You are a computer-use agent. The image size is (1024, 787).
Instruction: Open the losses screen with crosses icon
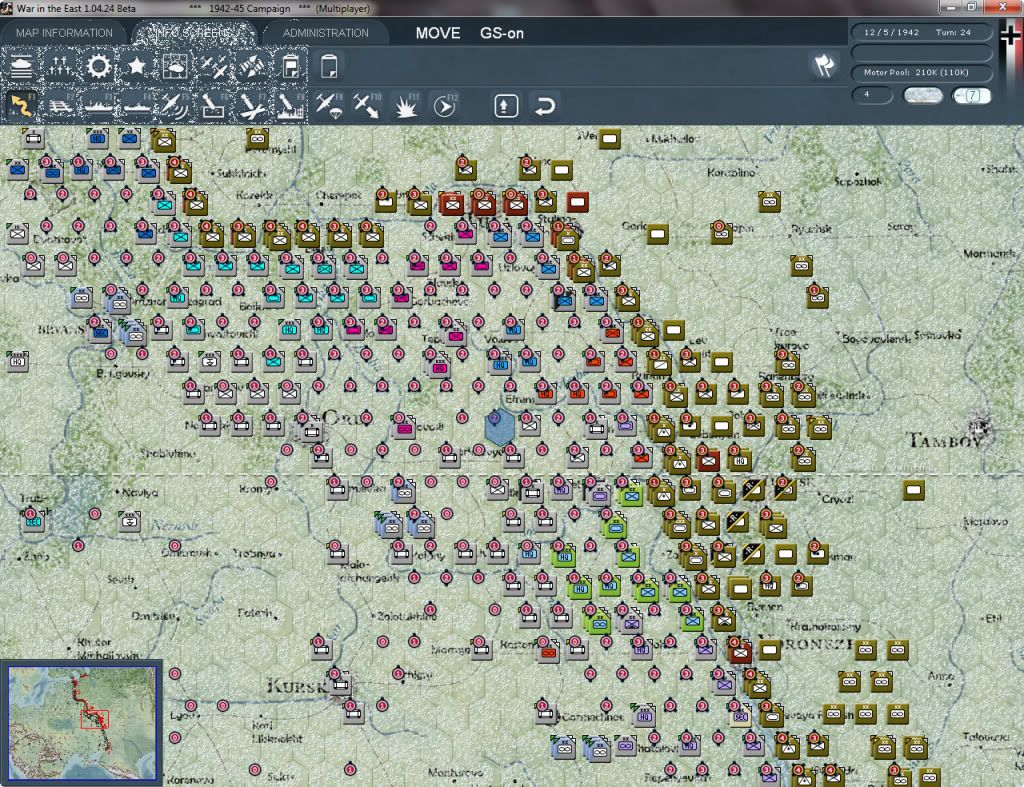click(x=60, y=67)
